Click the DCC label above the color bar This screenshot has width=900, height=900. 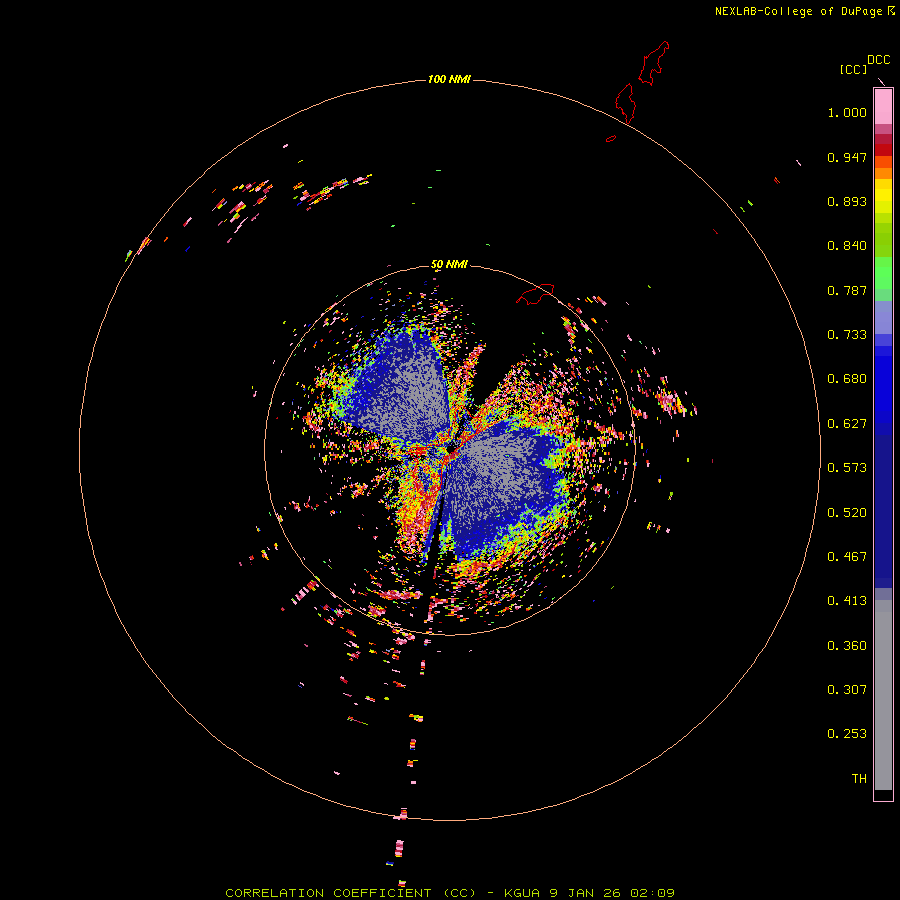click(x=878, y=60)
